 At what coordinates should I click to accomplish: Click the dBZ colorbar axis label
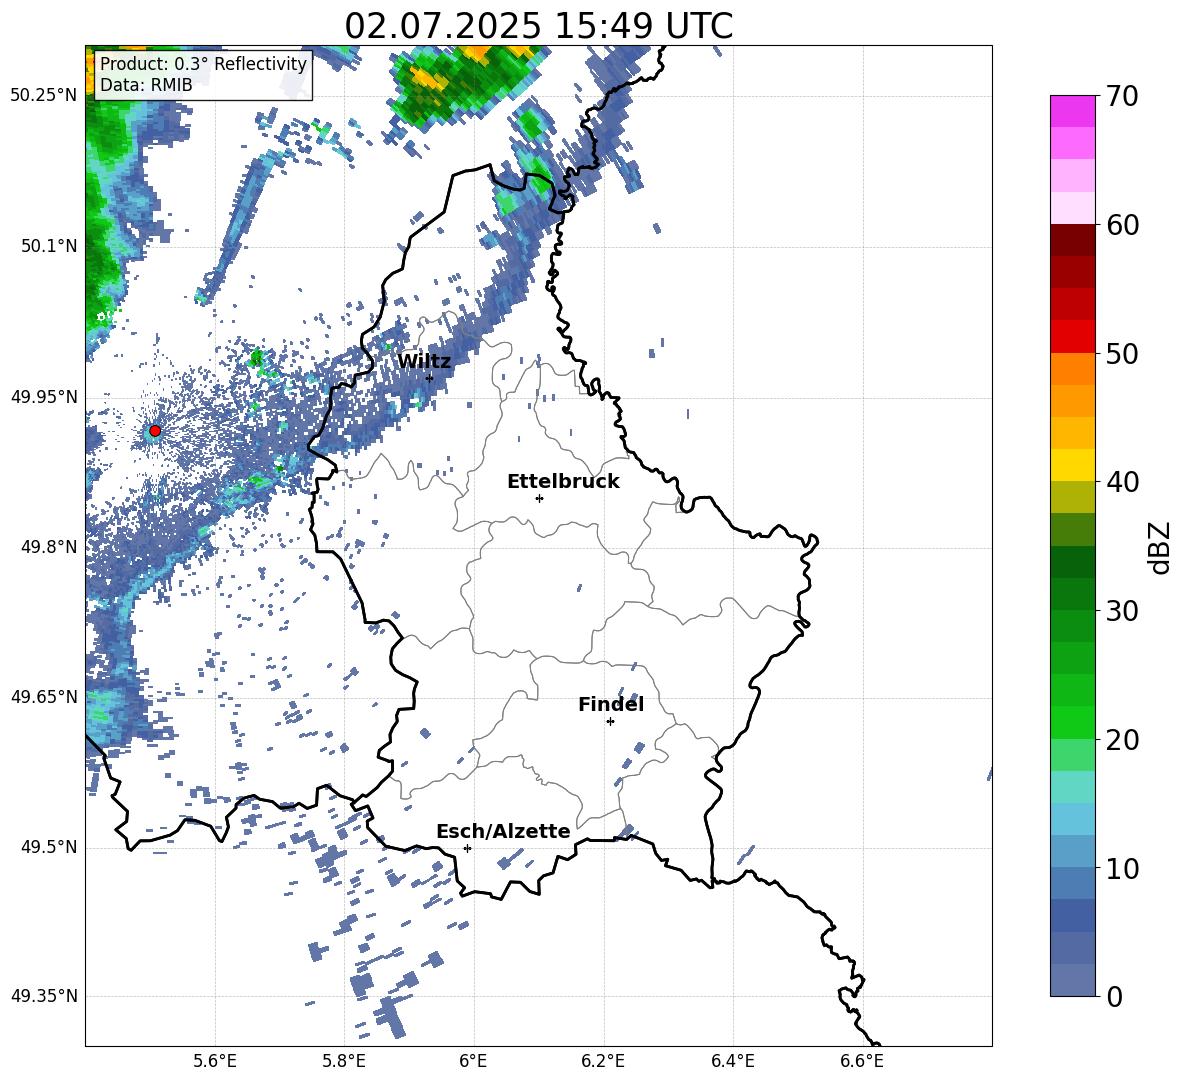(1161, 547)
